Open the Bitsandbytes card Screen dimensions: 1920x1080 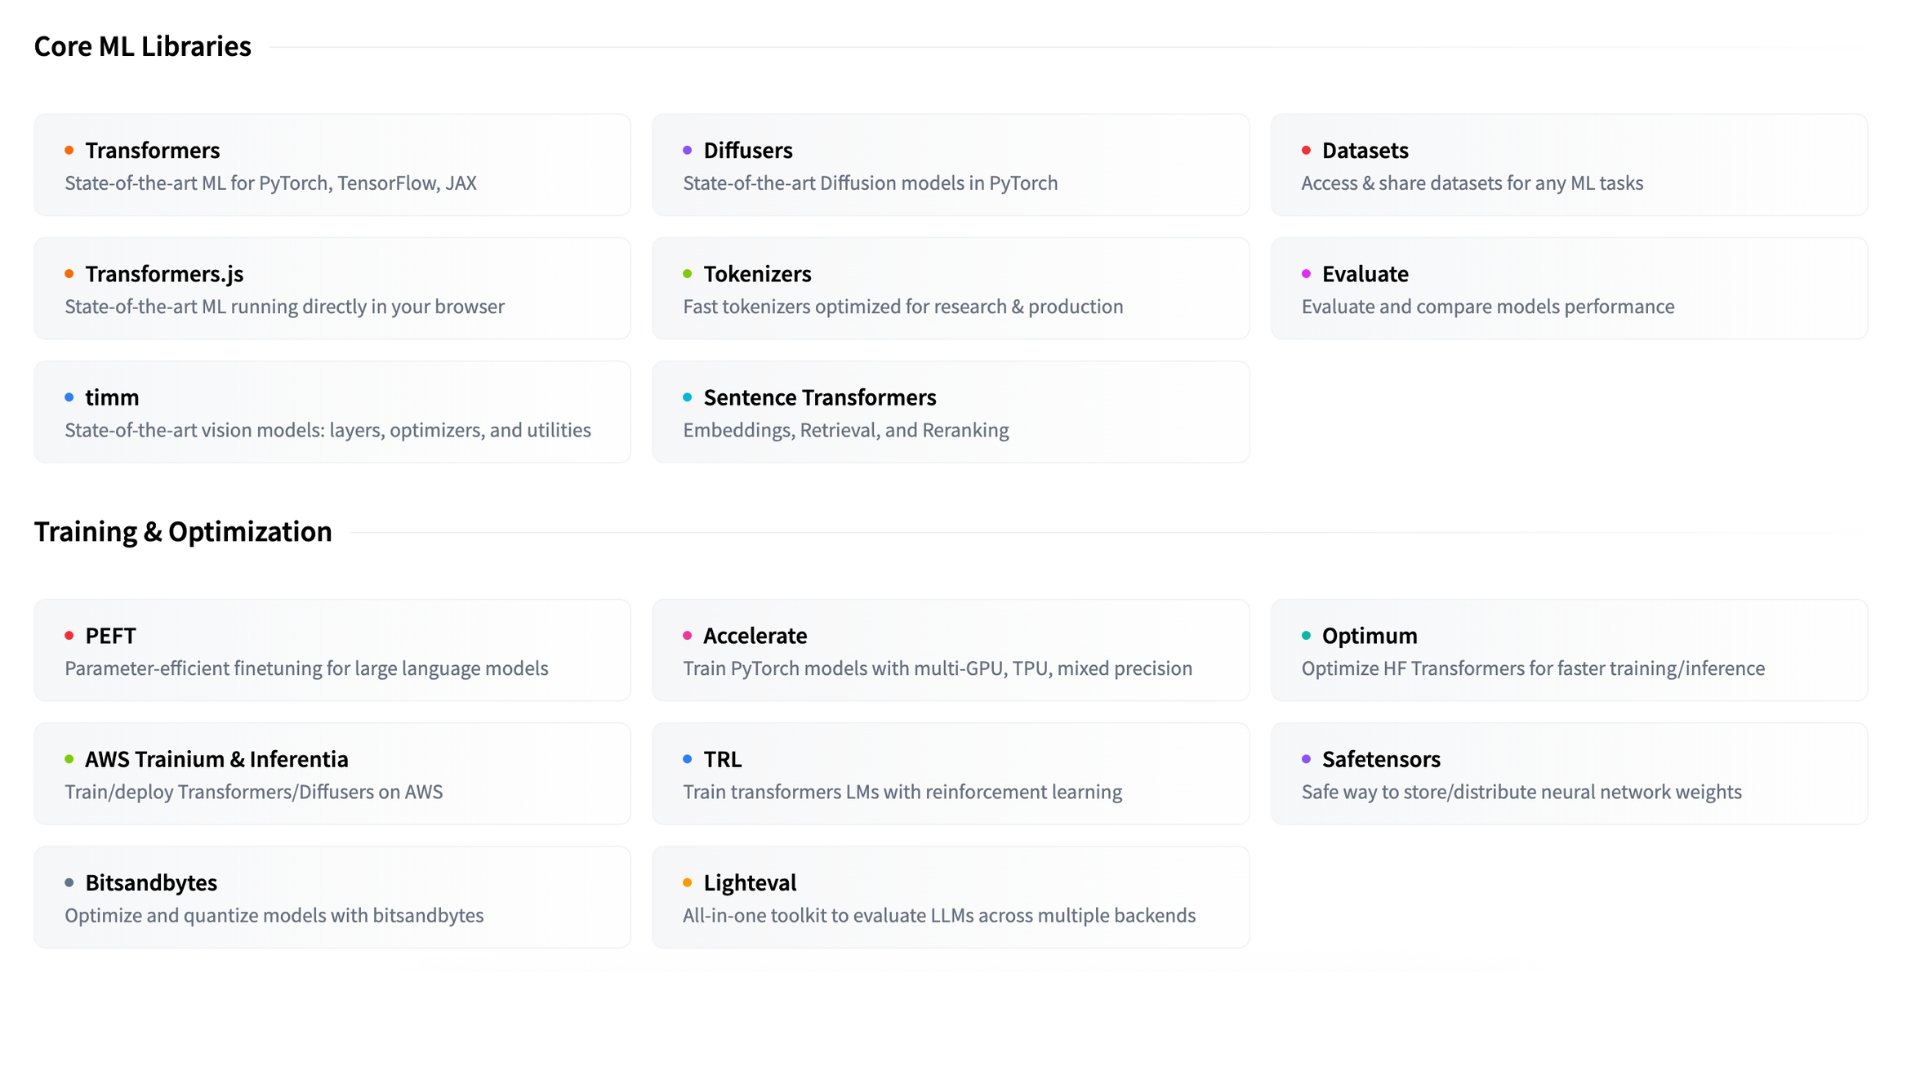pyautogui.click(x=332, y=897)
